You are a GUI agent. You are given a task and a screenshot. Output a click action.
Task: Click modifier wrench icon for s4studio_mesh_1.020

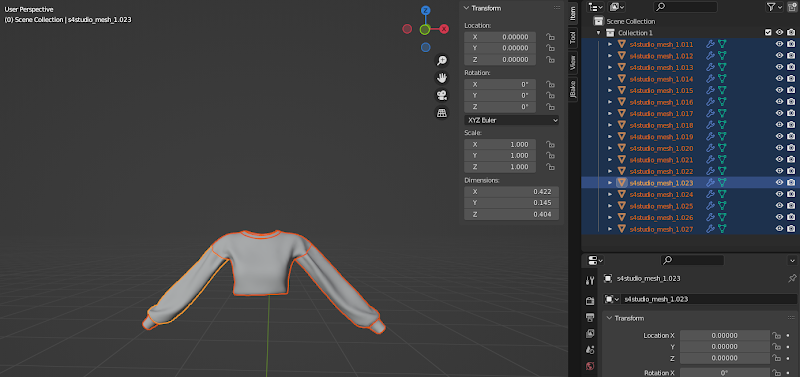(x=710, y=148)
